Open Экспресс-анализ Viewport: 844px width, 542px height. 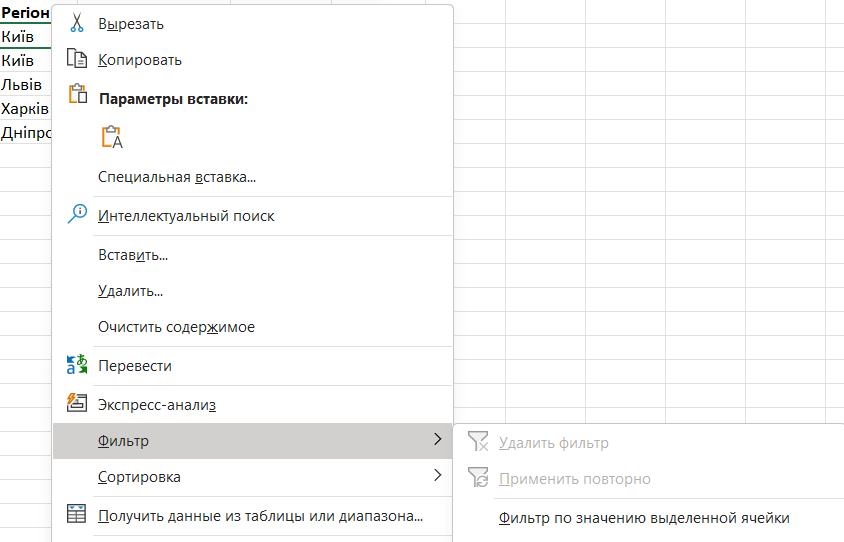tap(252, 405)
